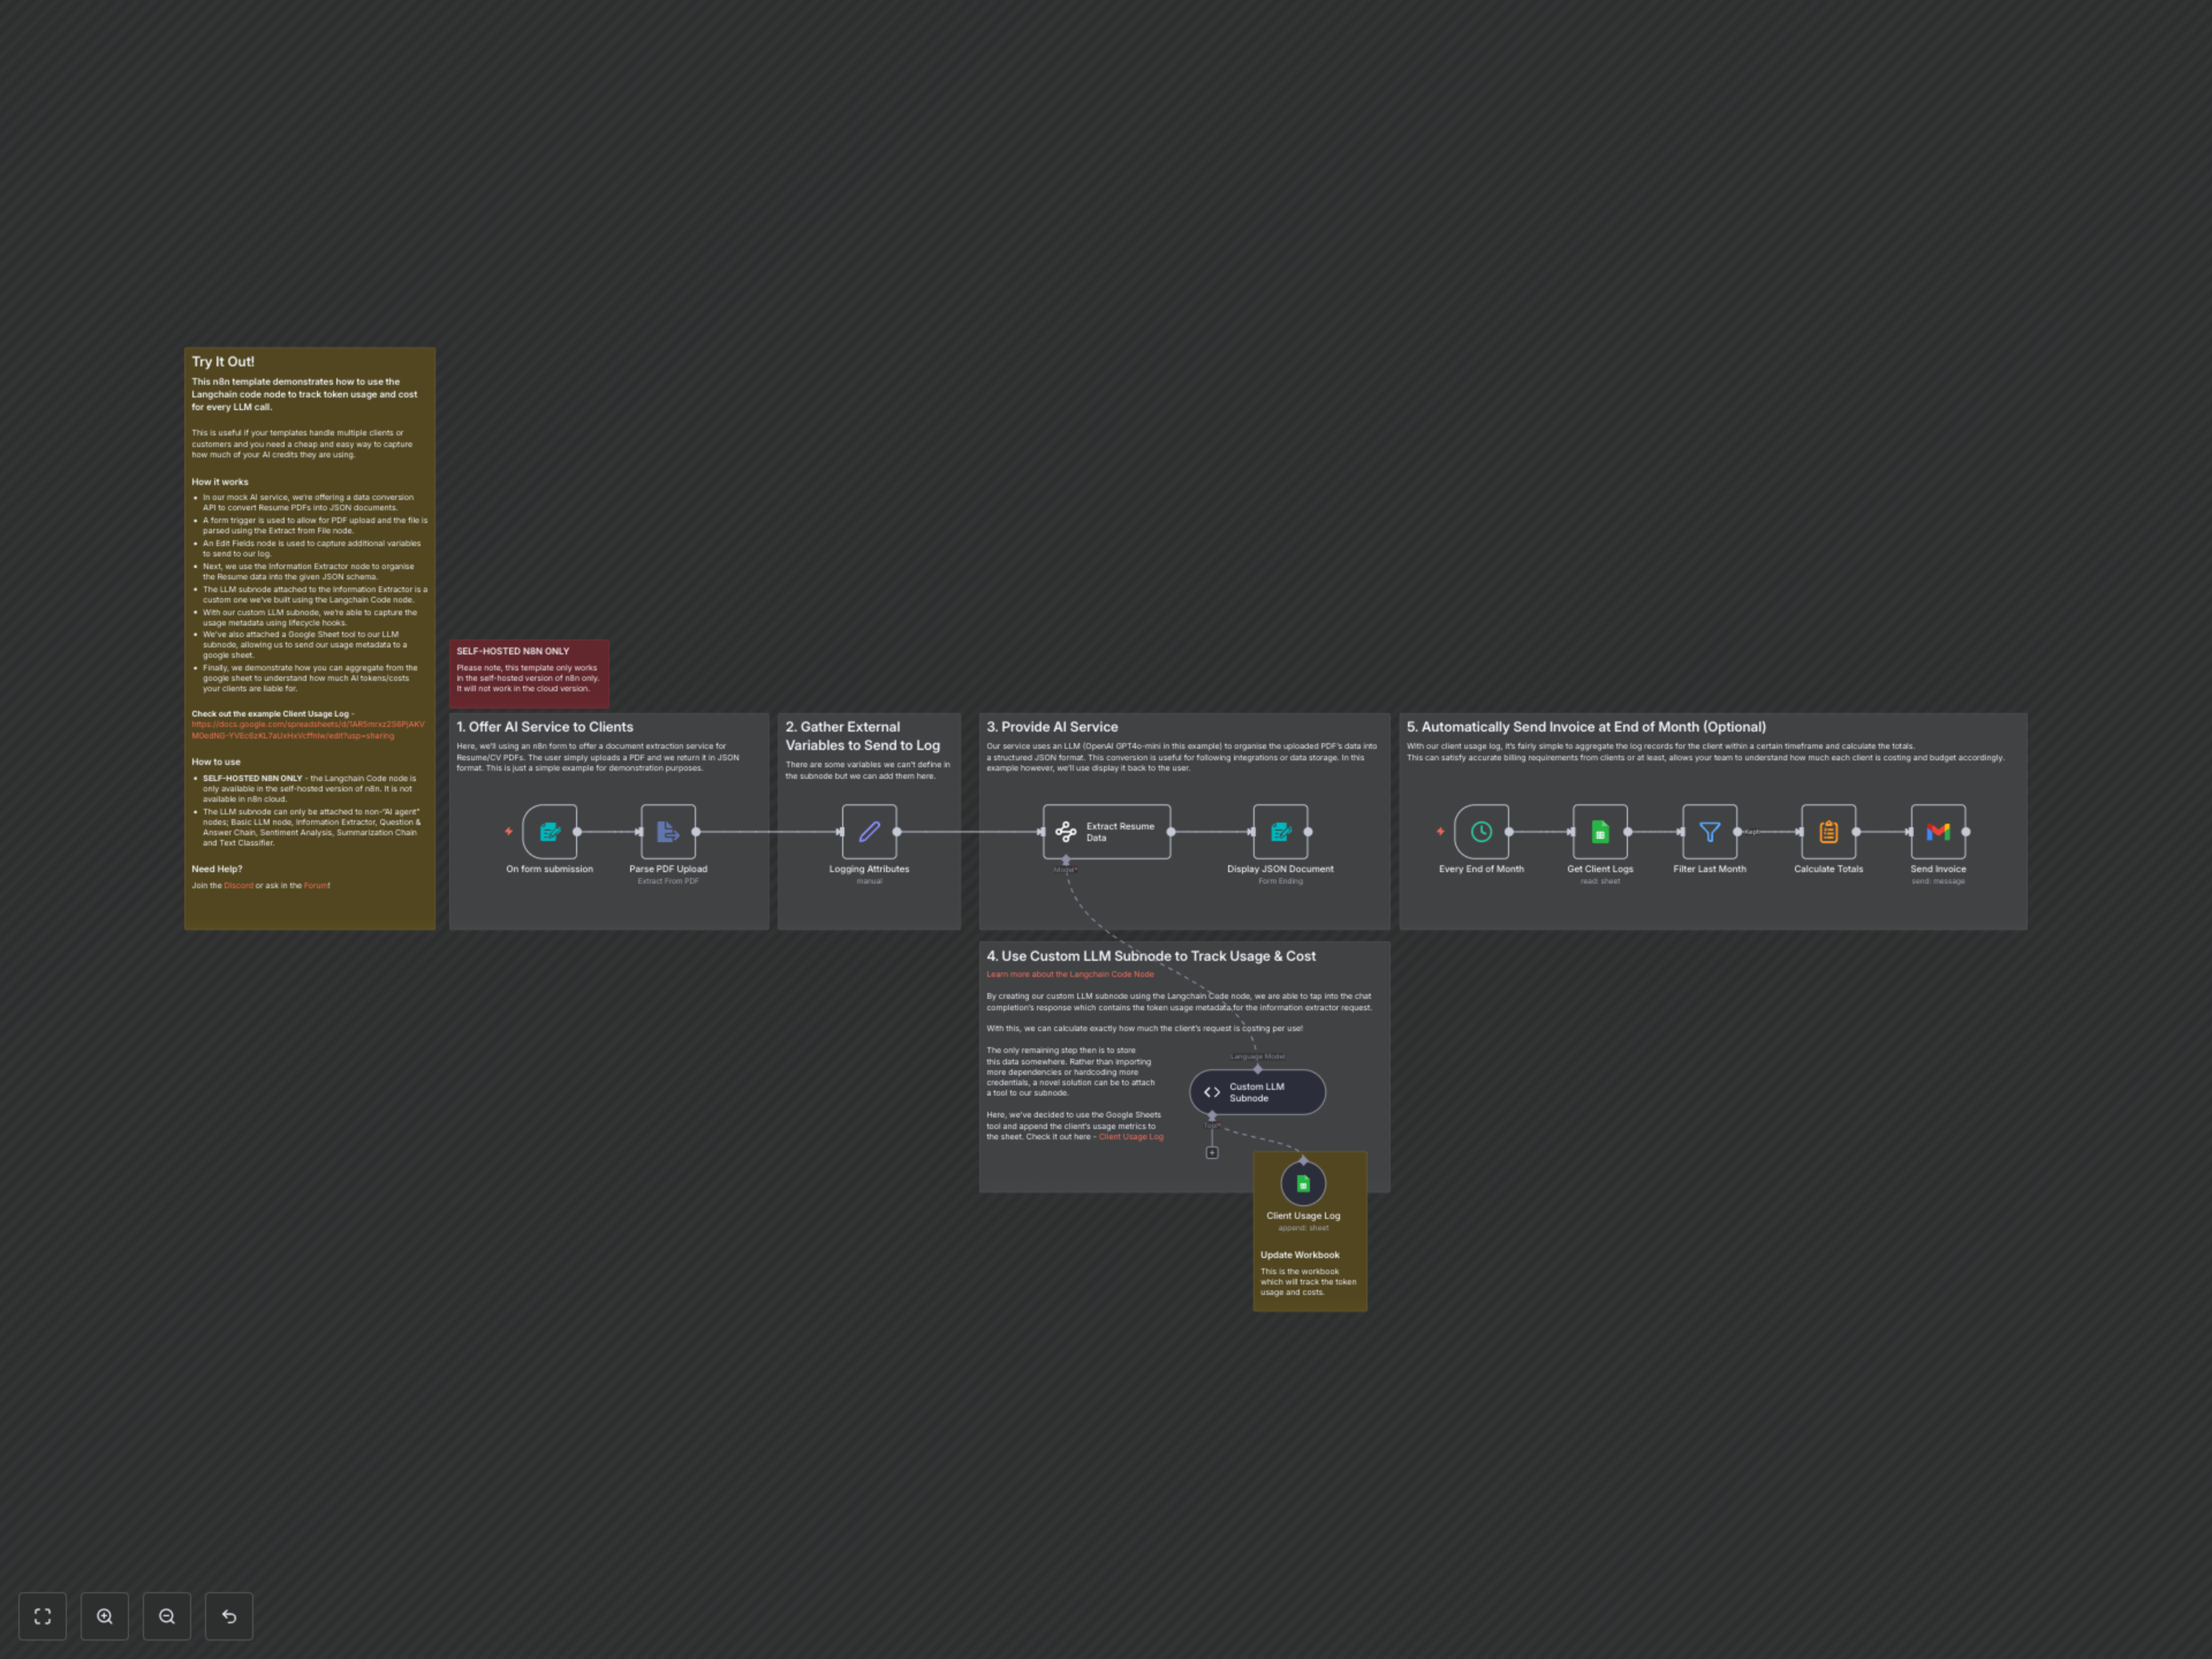
Task: Click the Discord link in the note
Action: [238, 885]
